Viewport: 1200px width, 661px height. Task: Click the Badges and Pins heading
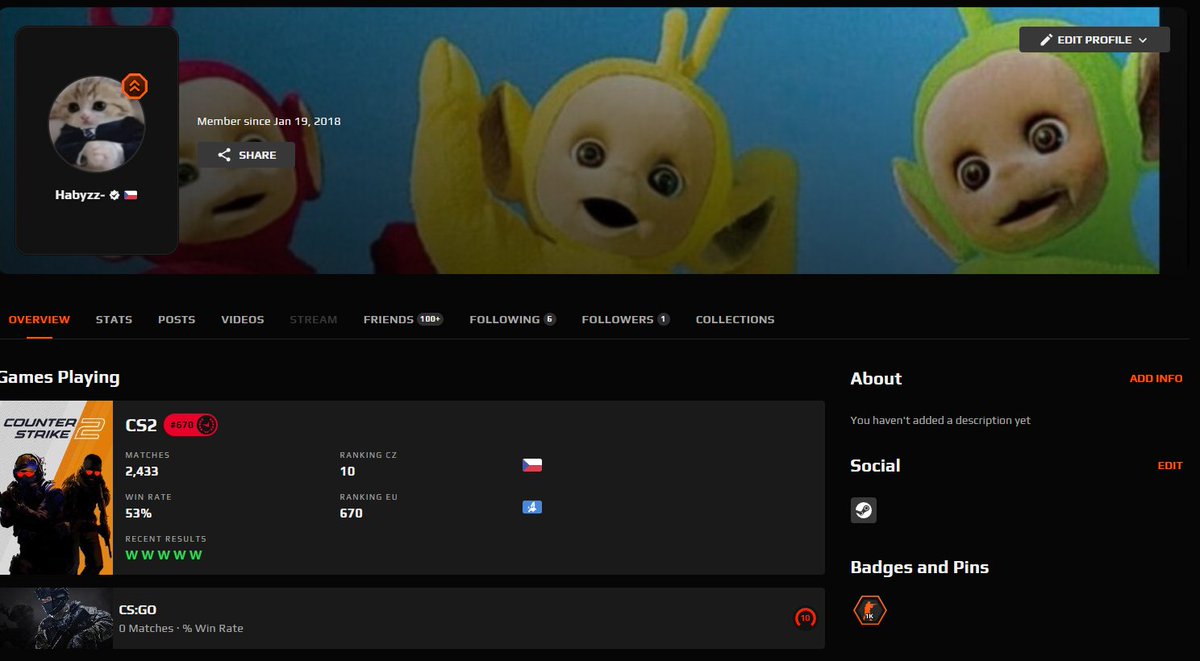[x=919, y=567]
